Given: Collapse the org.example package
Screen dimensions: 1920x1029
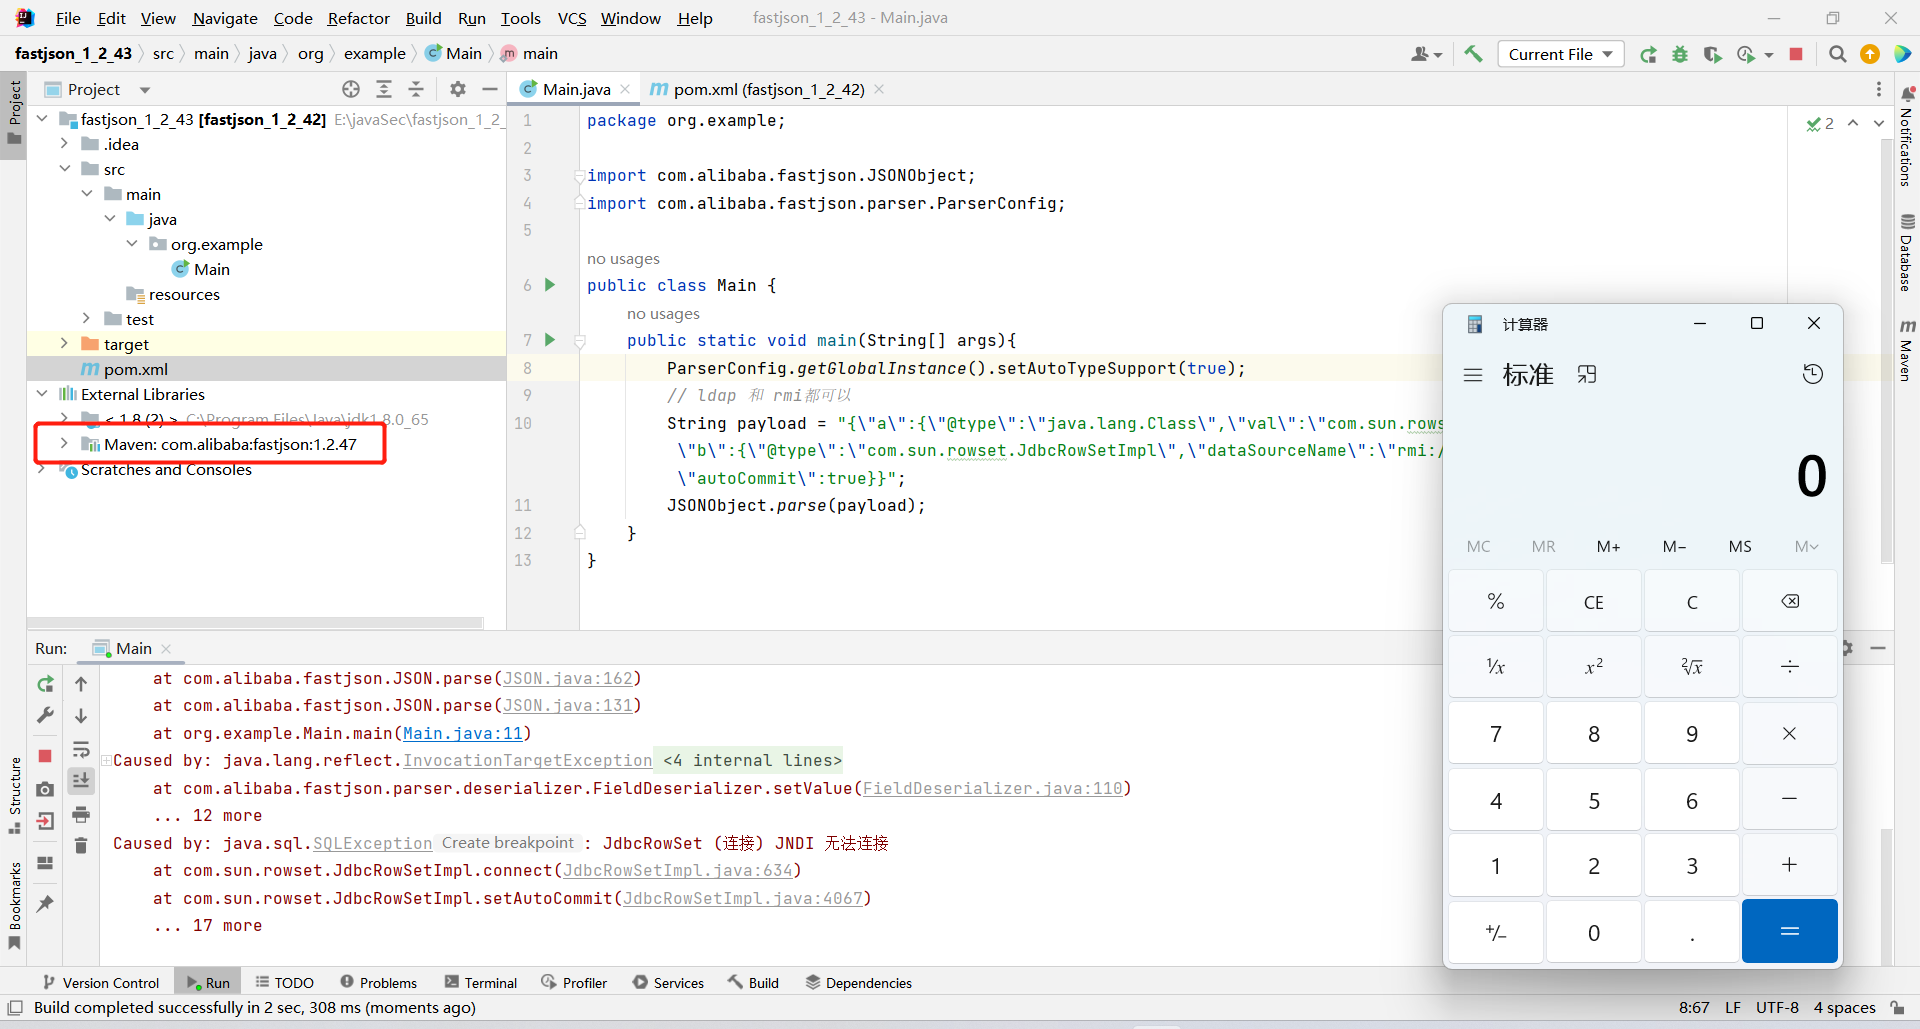Looking at the screenshot, I should 132,244.
